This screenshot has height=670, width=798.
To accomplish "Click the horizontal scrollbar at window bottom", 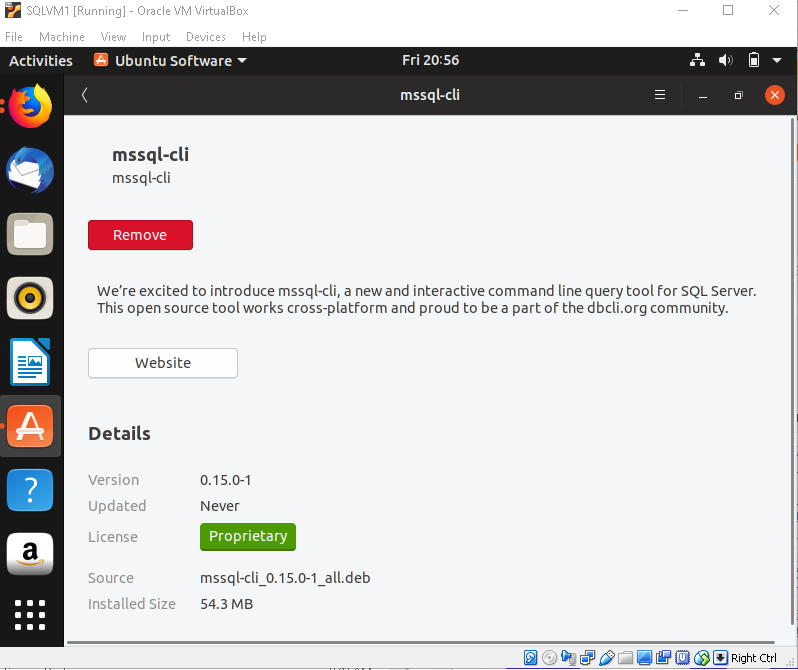I will [421, 643].
